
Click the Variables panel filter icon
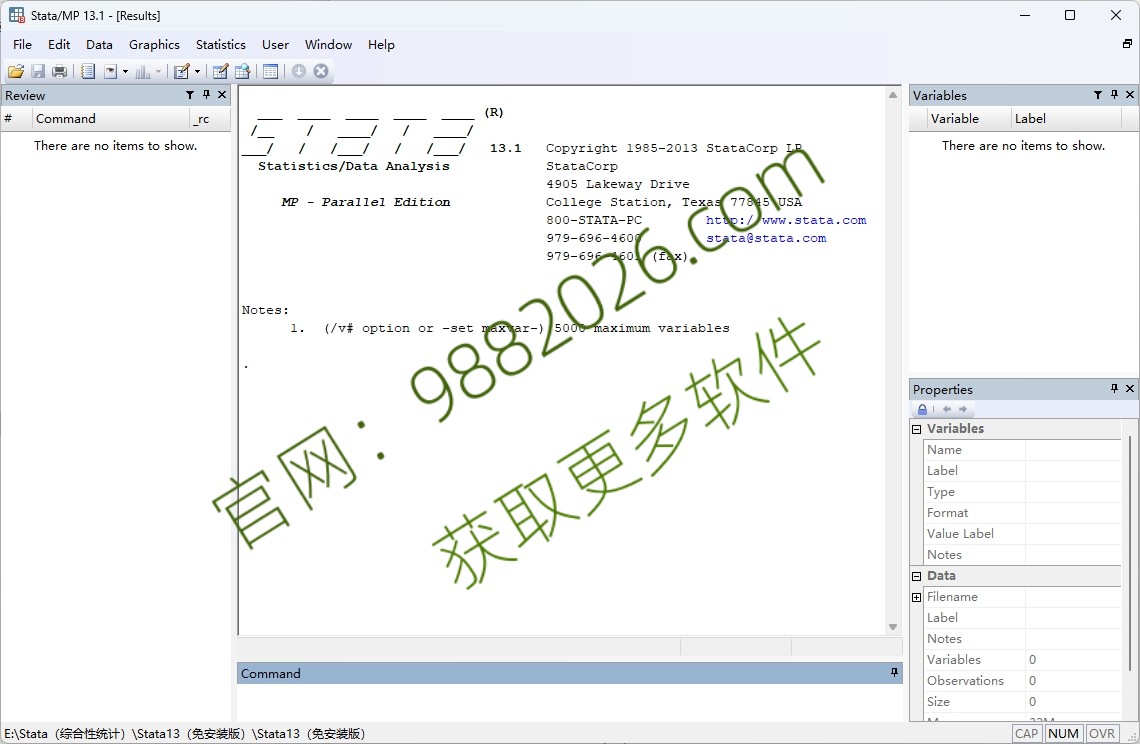tap(1098, 95)
